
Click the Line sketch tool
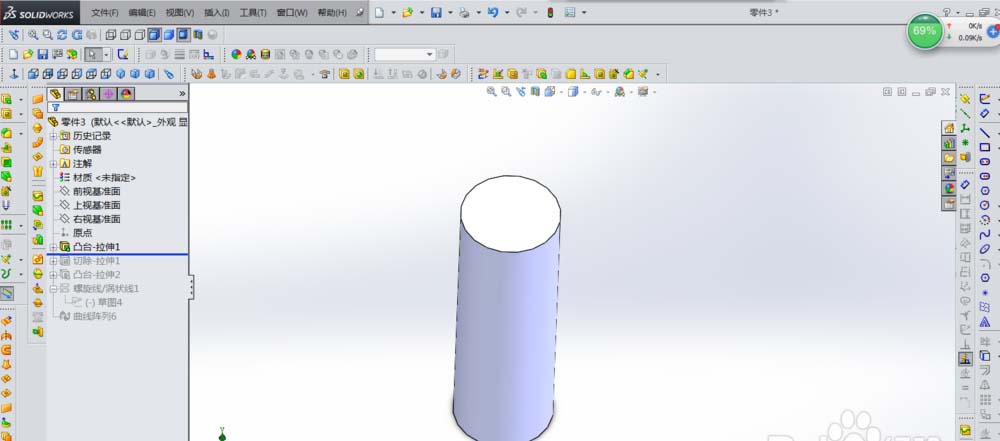(985, 132)
